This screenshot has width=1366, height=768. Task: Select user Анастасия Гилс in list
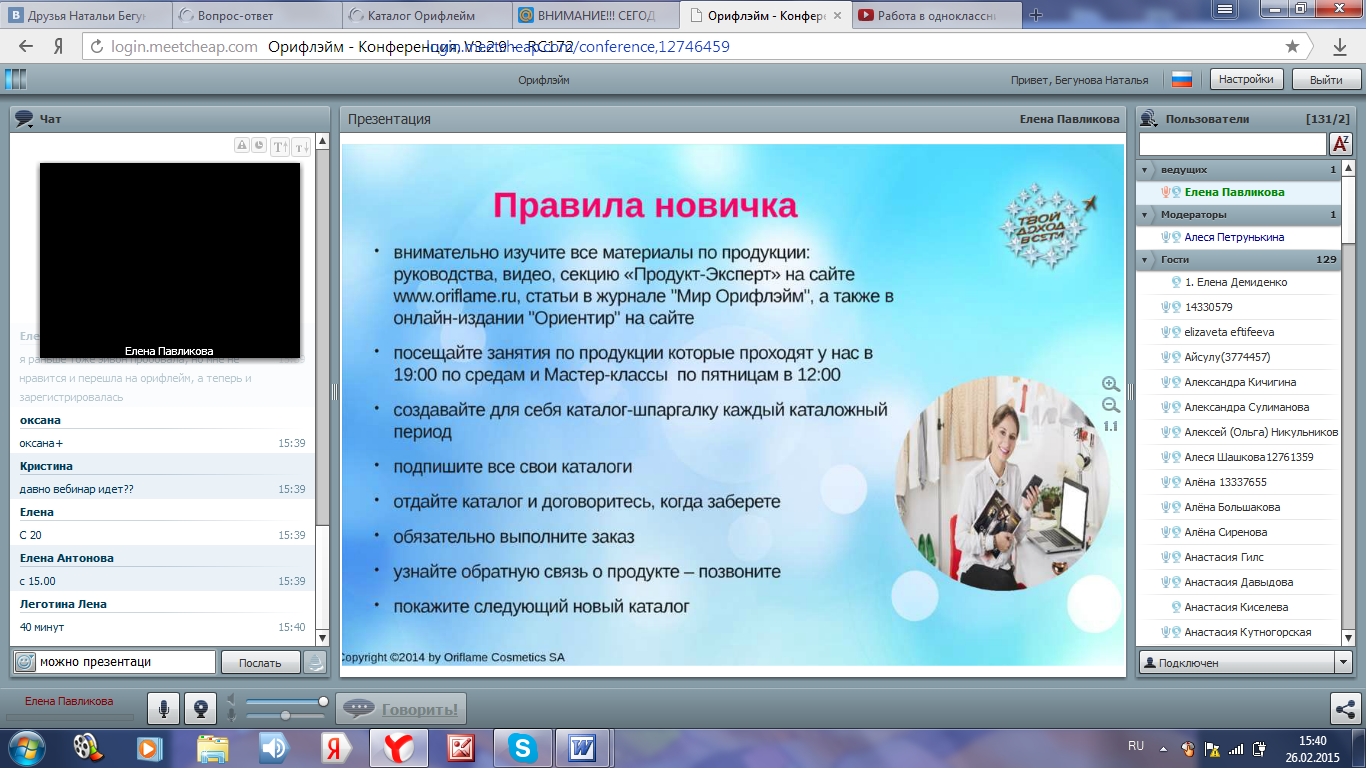coord(1224,557)
